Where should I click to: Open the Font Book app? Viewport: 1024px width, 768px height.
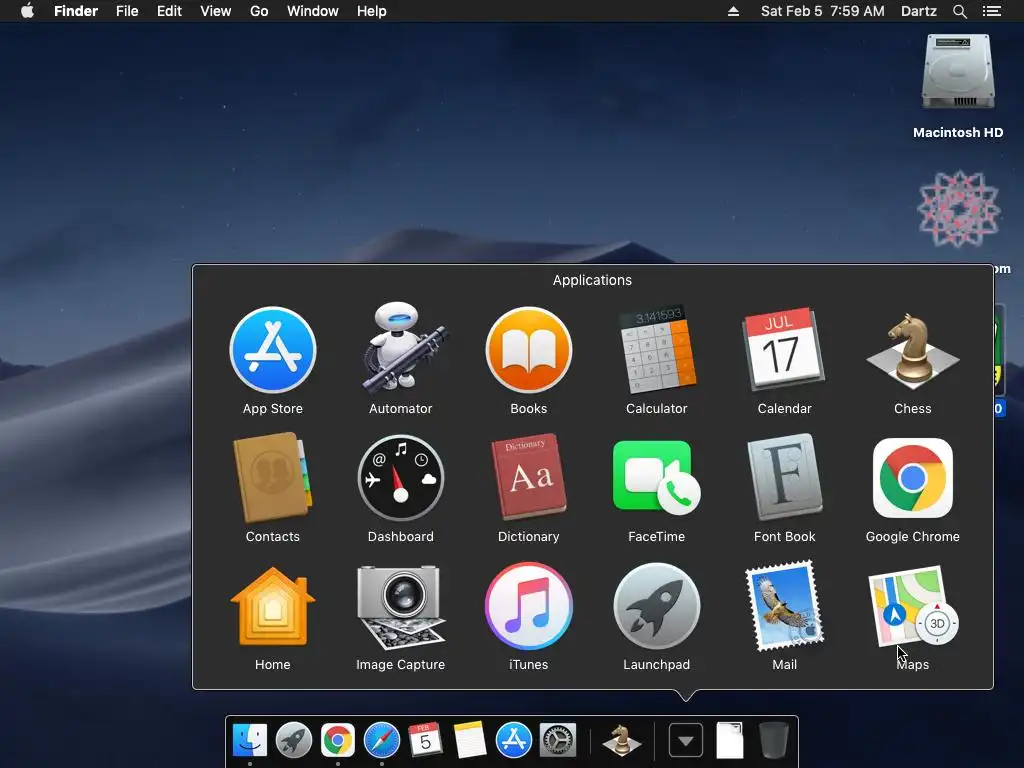click(784, 477)
